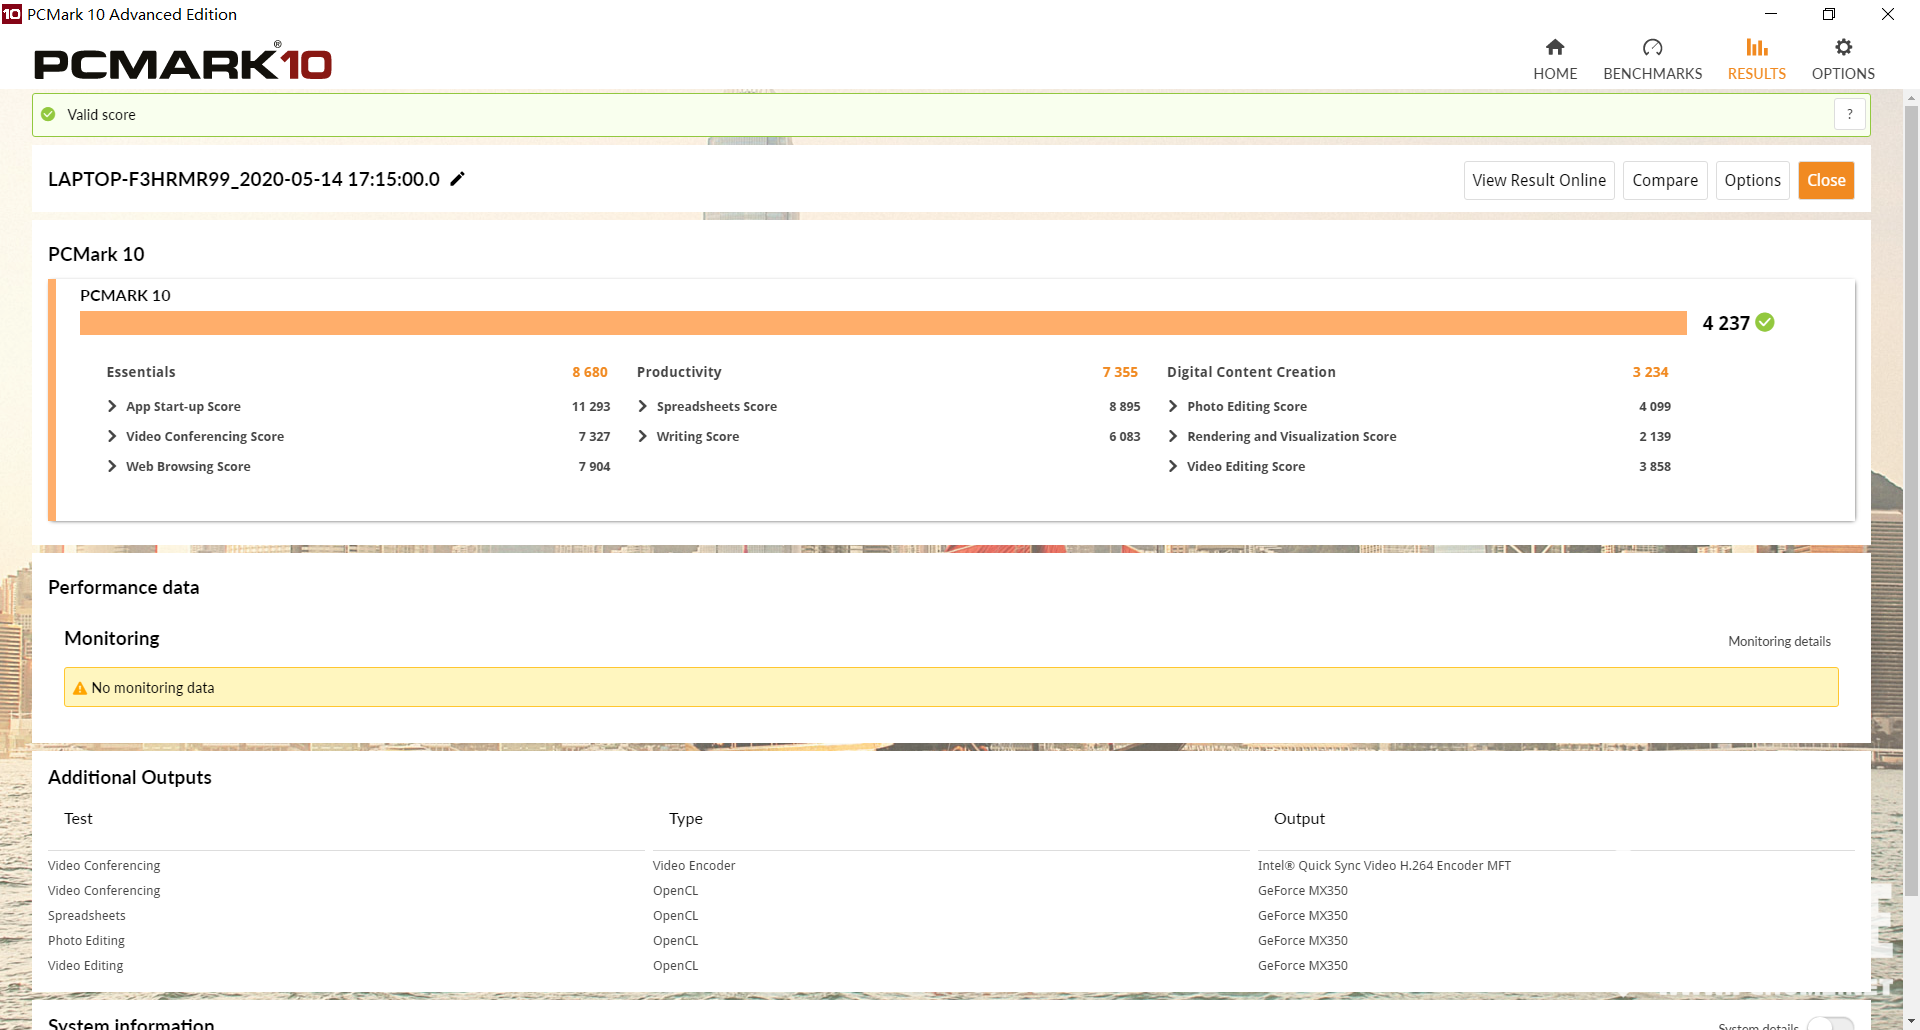Click the Video Encoder type cell

pos(694,866)
